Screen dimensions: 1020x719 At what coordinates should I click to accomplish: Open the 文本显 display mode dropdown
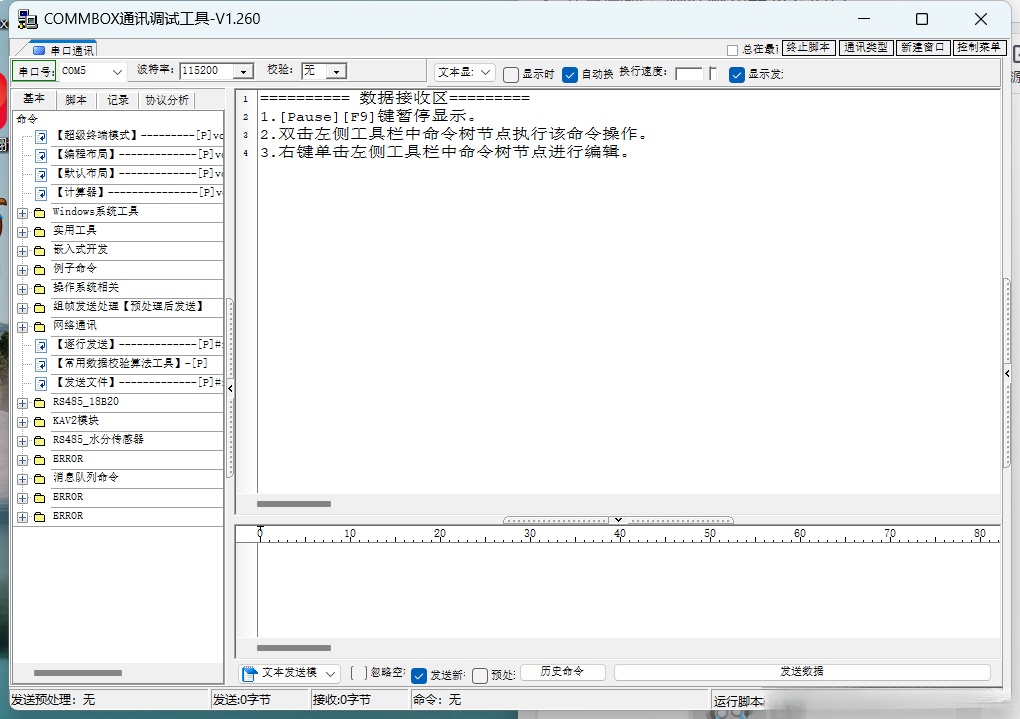point(485,72)
